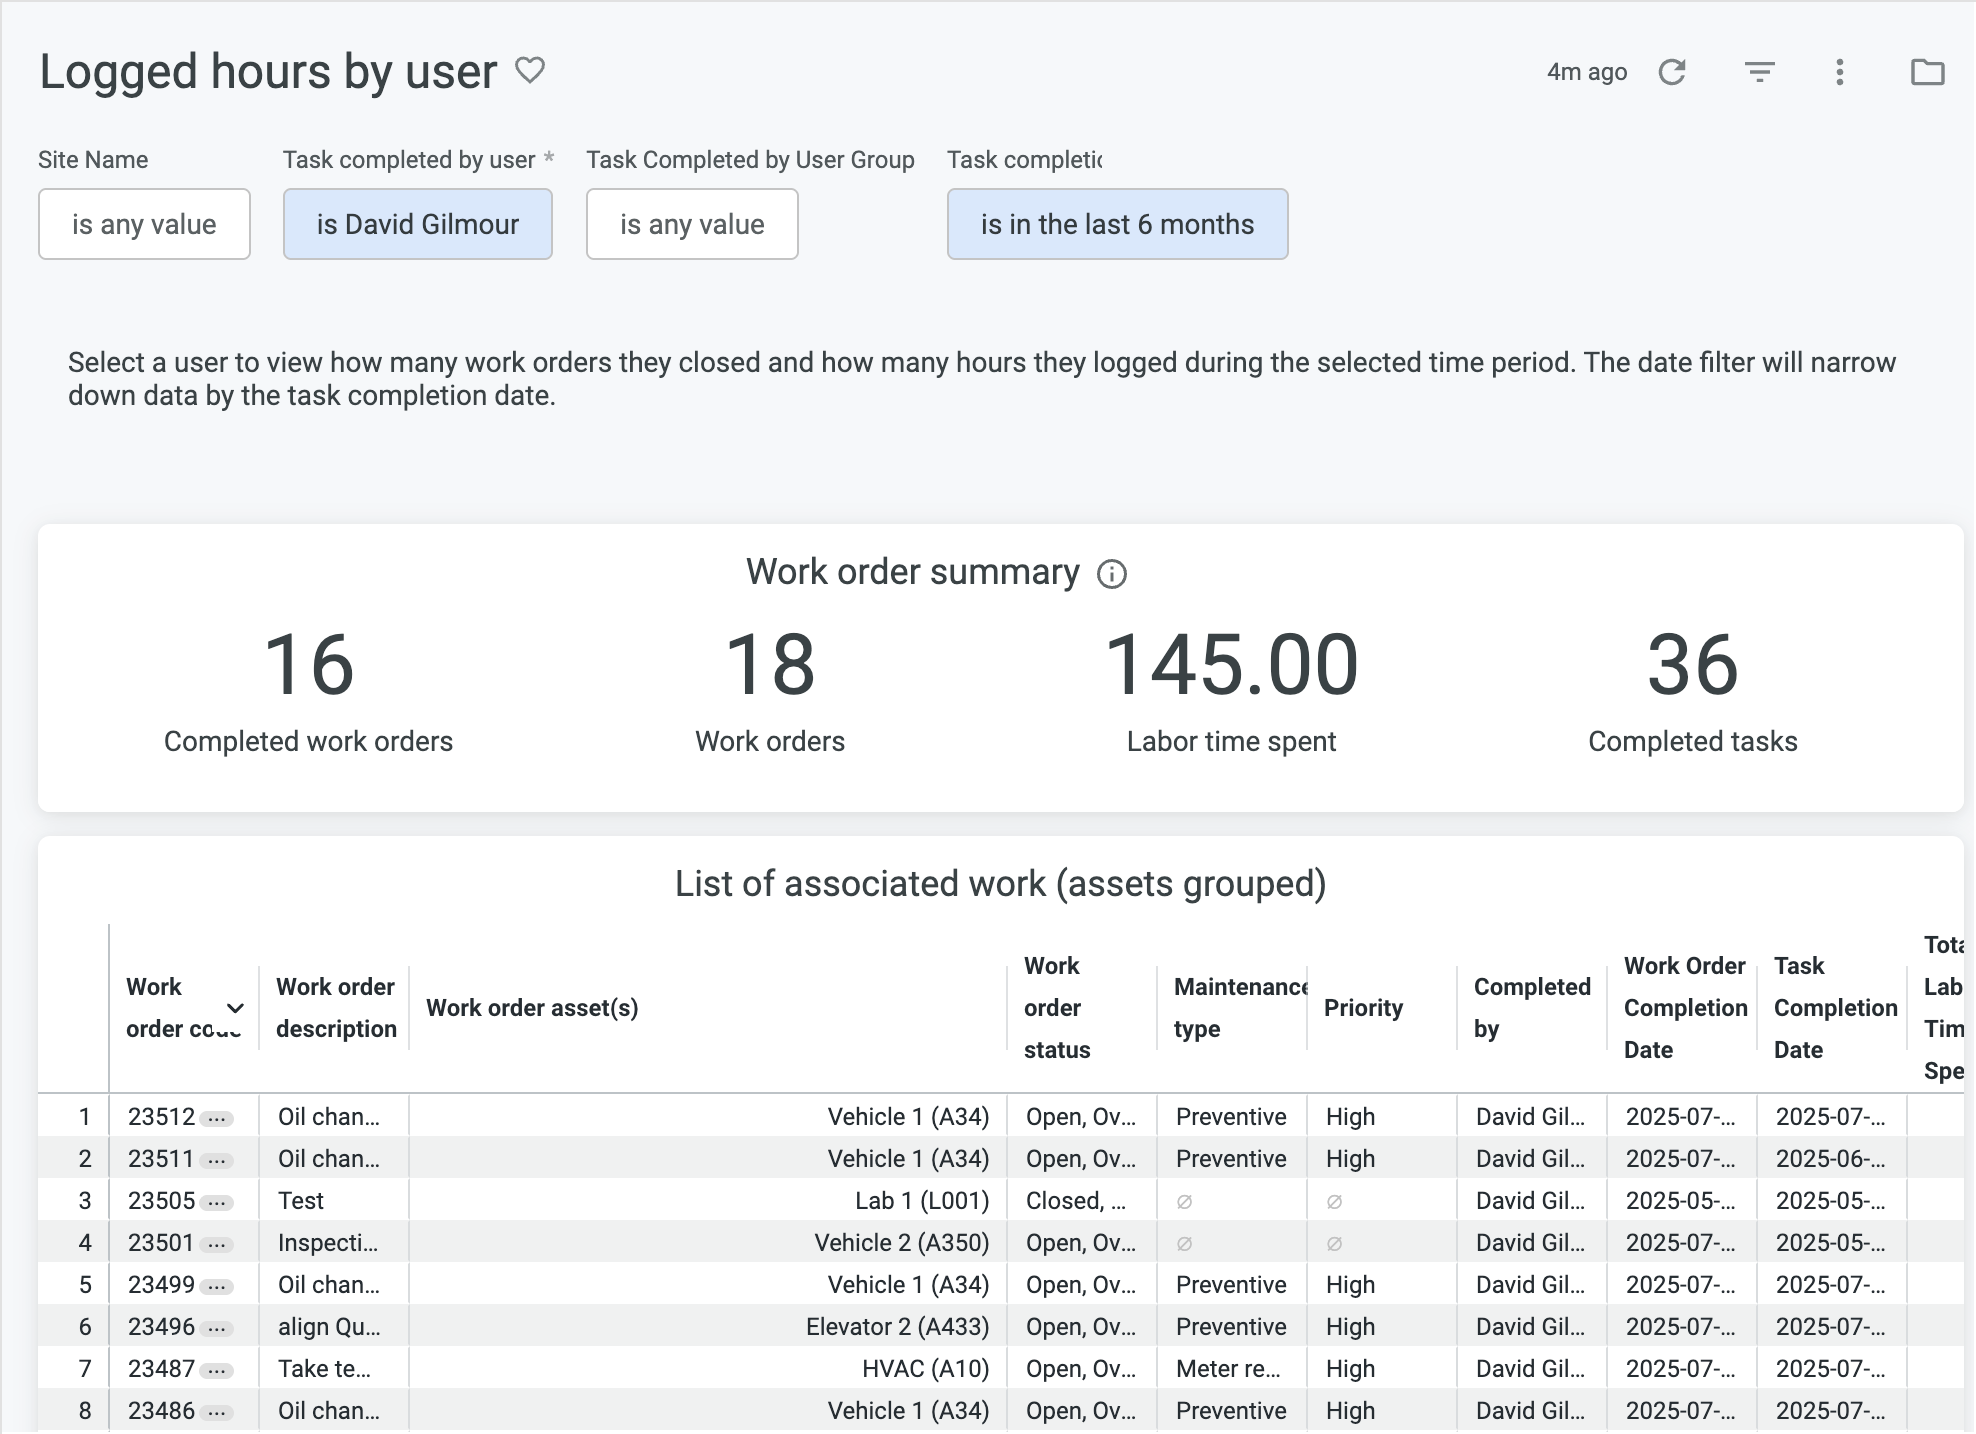Image resolution: width=1976 pixels, height=1434 pixels.
Task: Click the ellipsis next to work order 23511
Action: pos(218,1159)
